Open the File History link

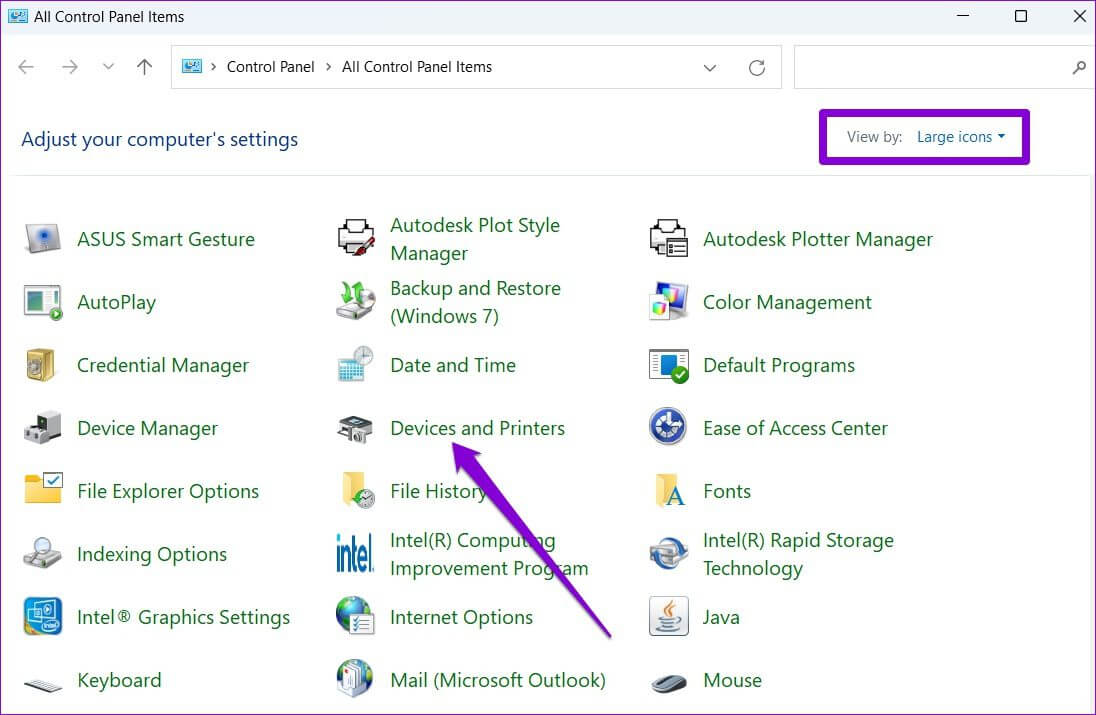click(x=438, y=491)
